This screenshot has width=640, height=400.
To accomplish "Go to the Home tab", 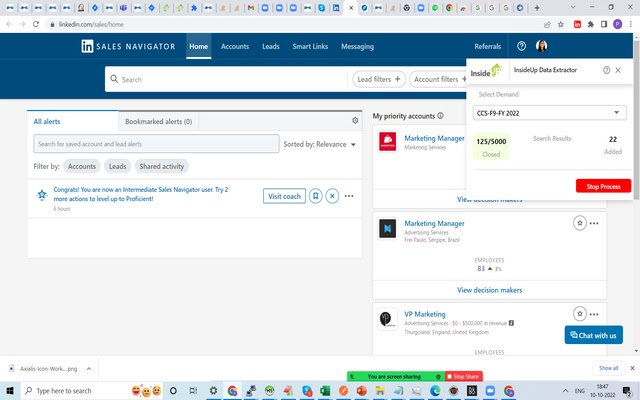I will click(198, 46).
